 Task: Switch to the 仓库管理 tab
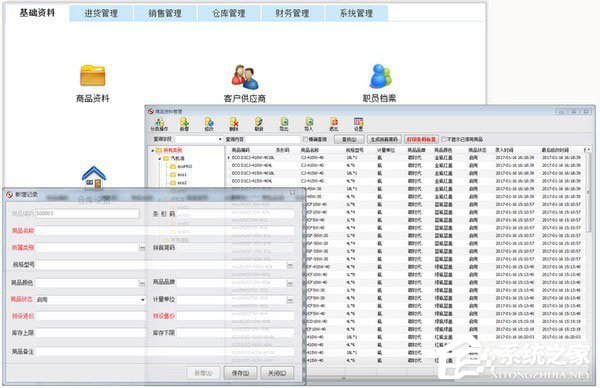(x=229, y=13)
